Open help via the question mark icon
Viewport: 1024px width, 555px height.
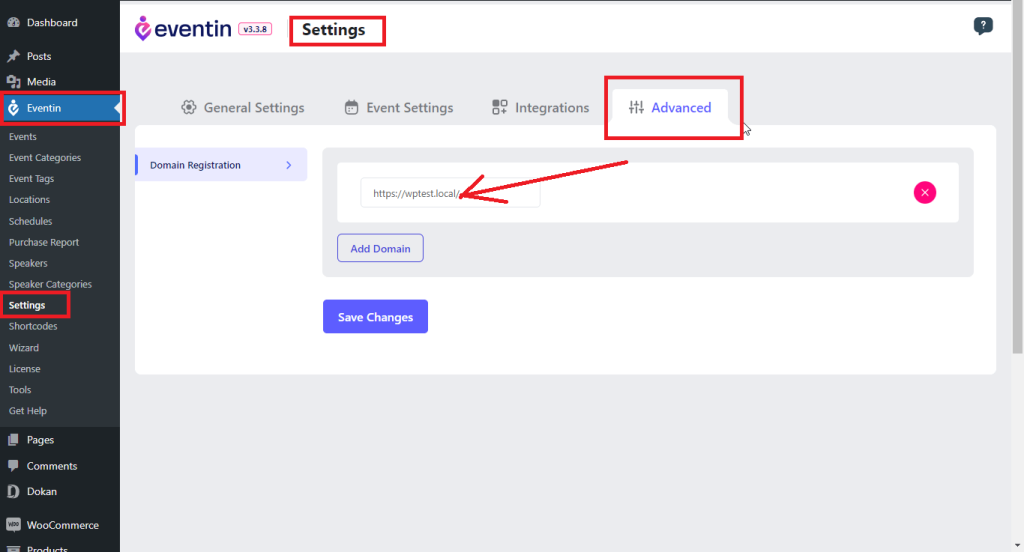983,26
